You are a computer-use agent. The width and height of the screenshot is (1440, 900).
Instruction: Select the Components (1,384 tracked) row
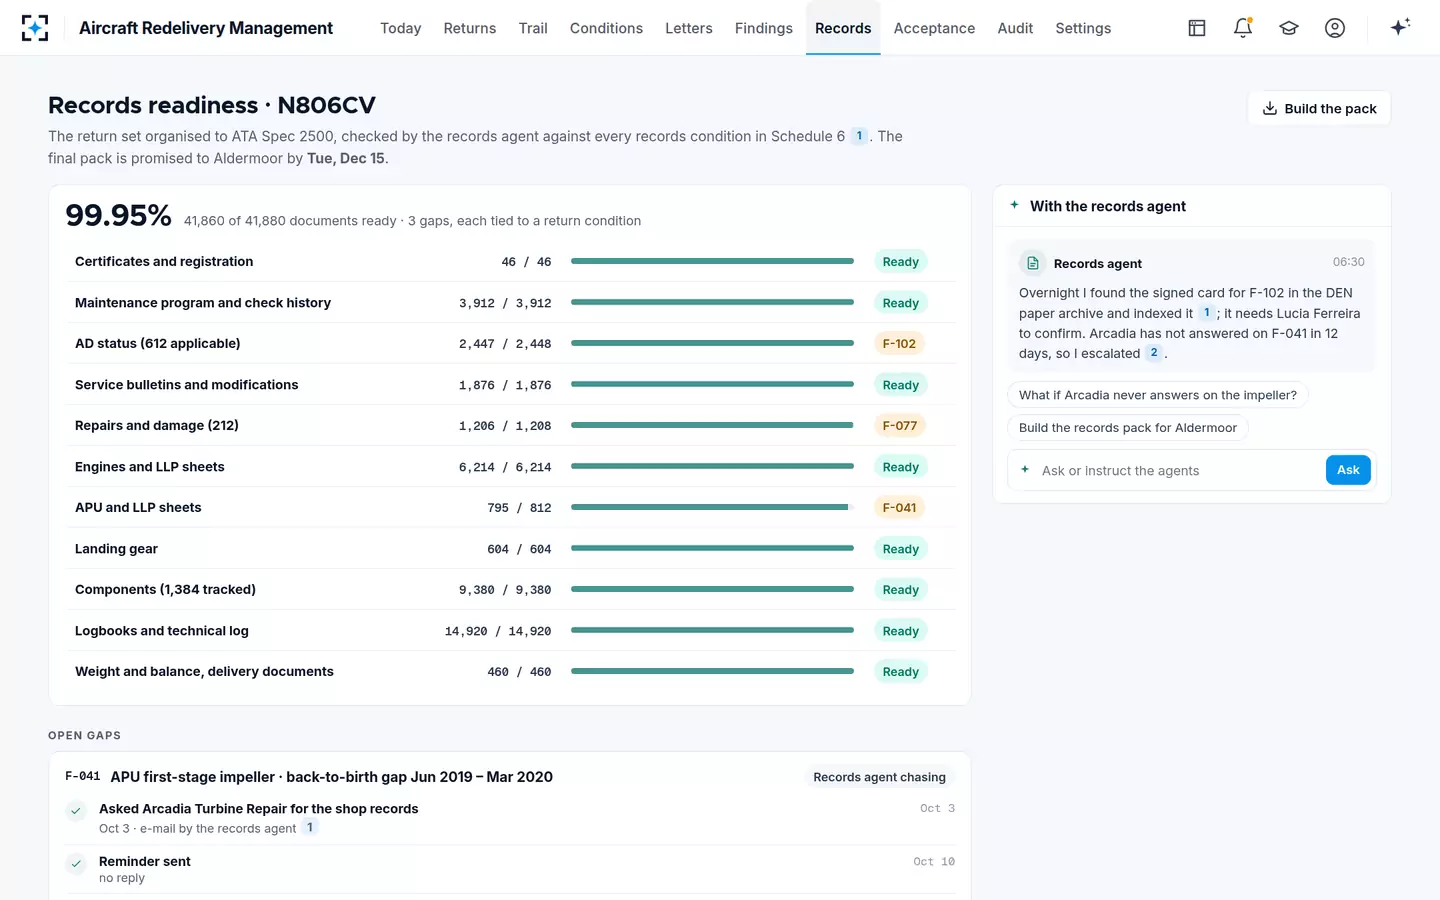click(x=510, y=590)
